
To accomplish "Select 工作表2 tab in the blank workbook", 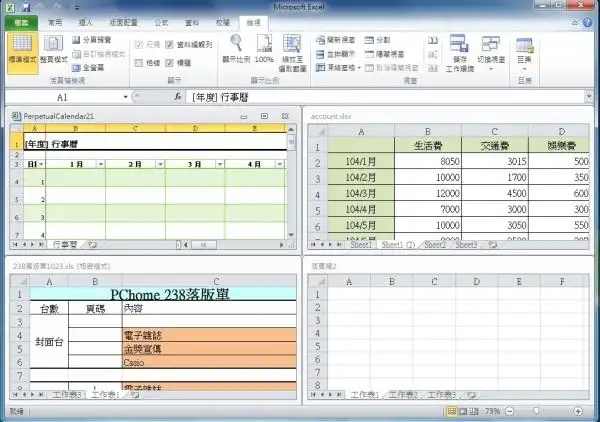I will [x=403, y=394].
